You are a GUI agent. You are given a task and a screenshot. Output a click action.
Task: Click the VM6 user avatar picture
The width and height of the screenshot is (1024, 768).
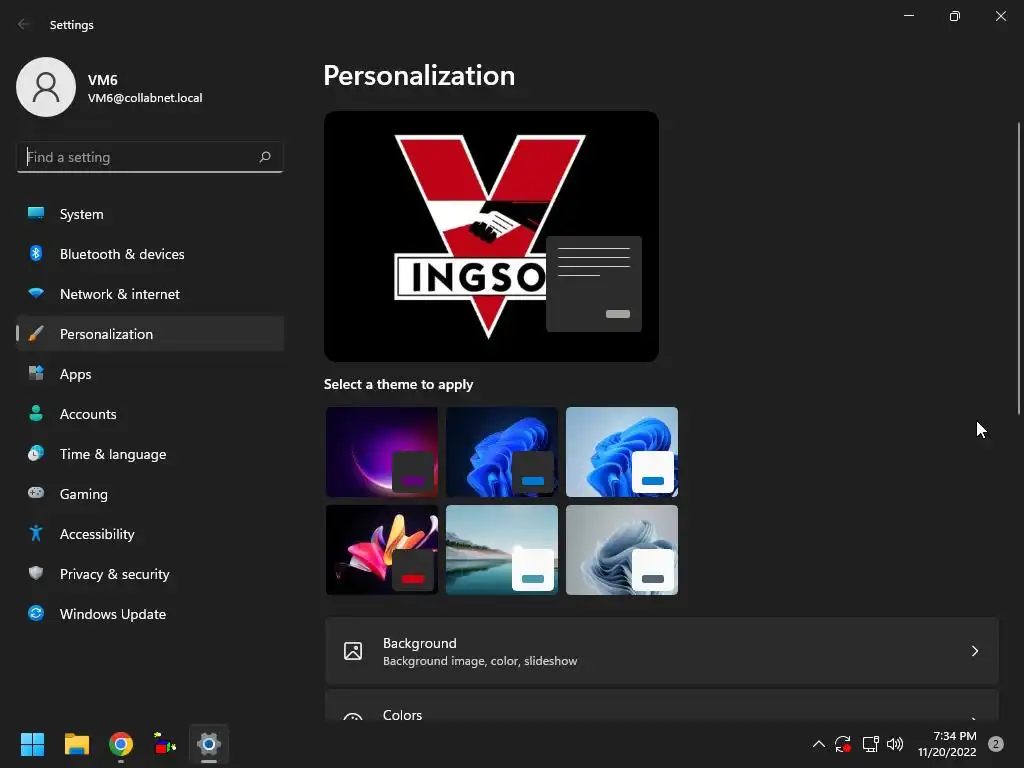46,87
